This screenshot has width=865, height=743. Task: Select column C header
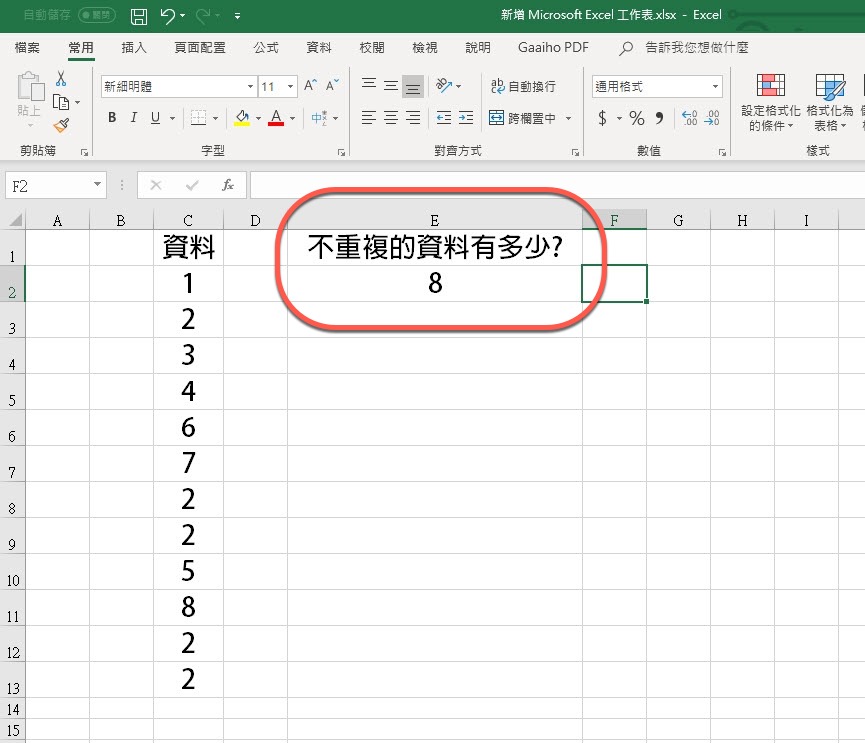coord(188,220)
